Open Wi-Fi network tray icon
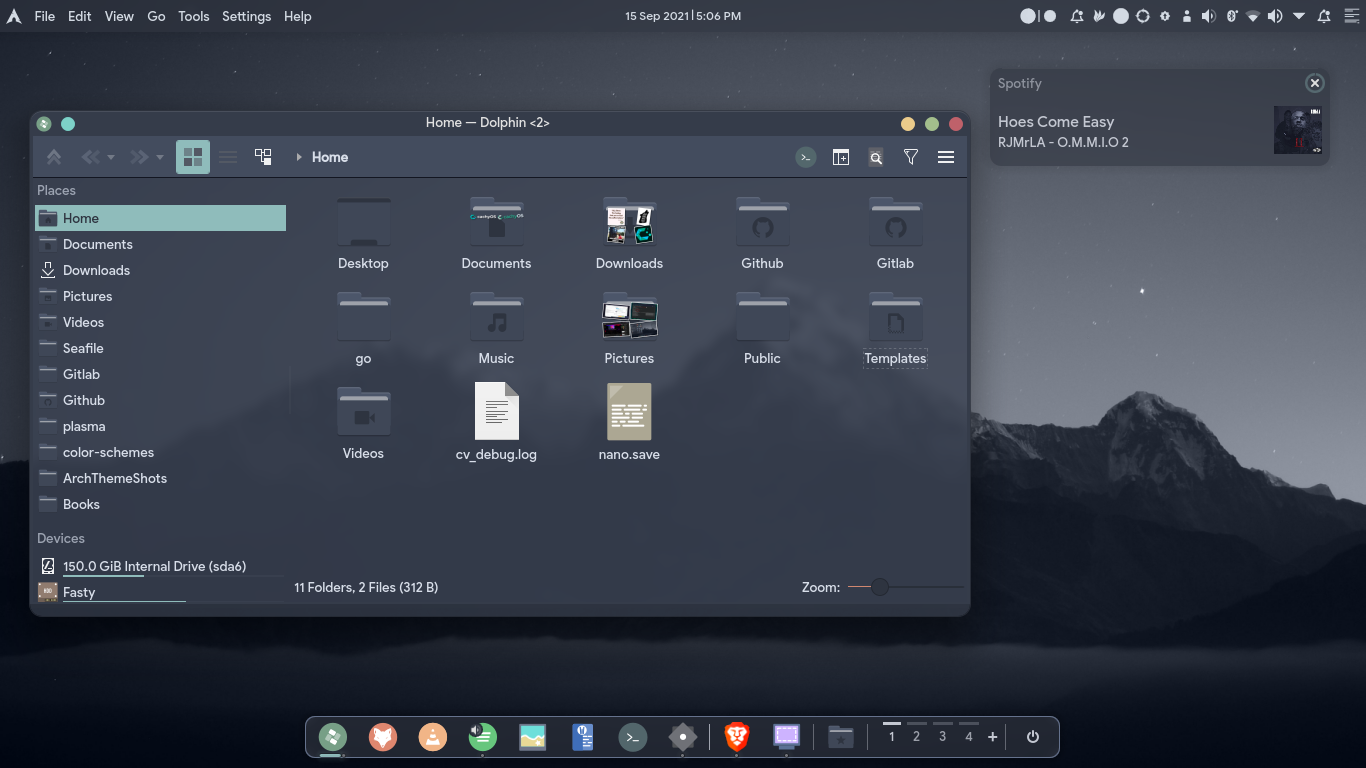 pyautogui.click(x=1253, y=16)
